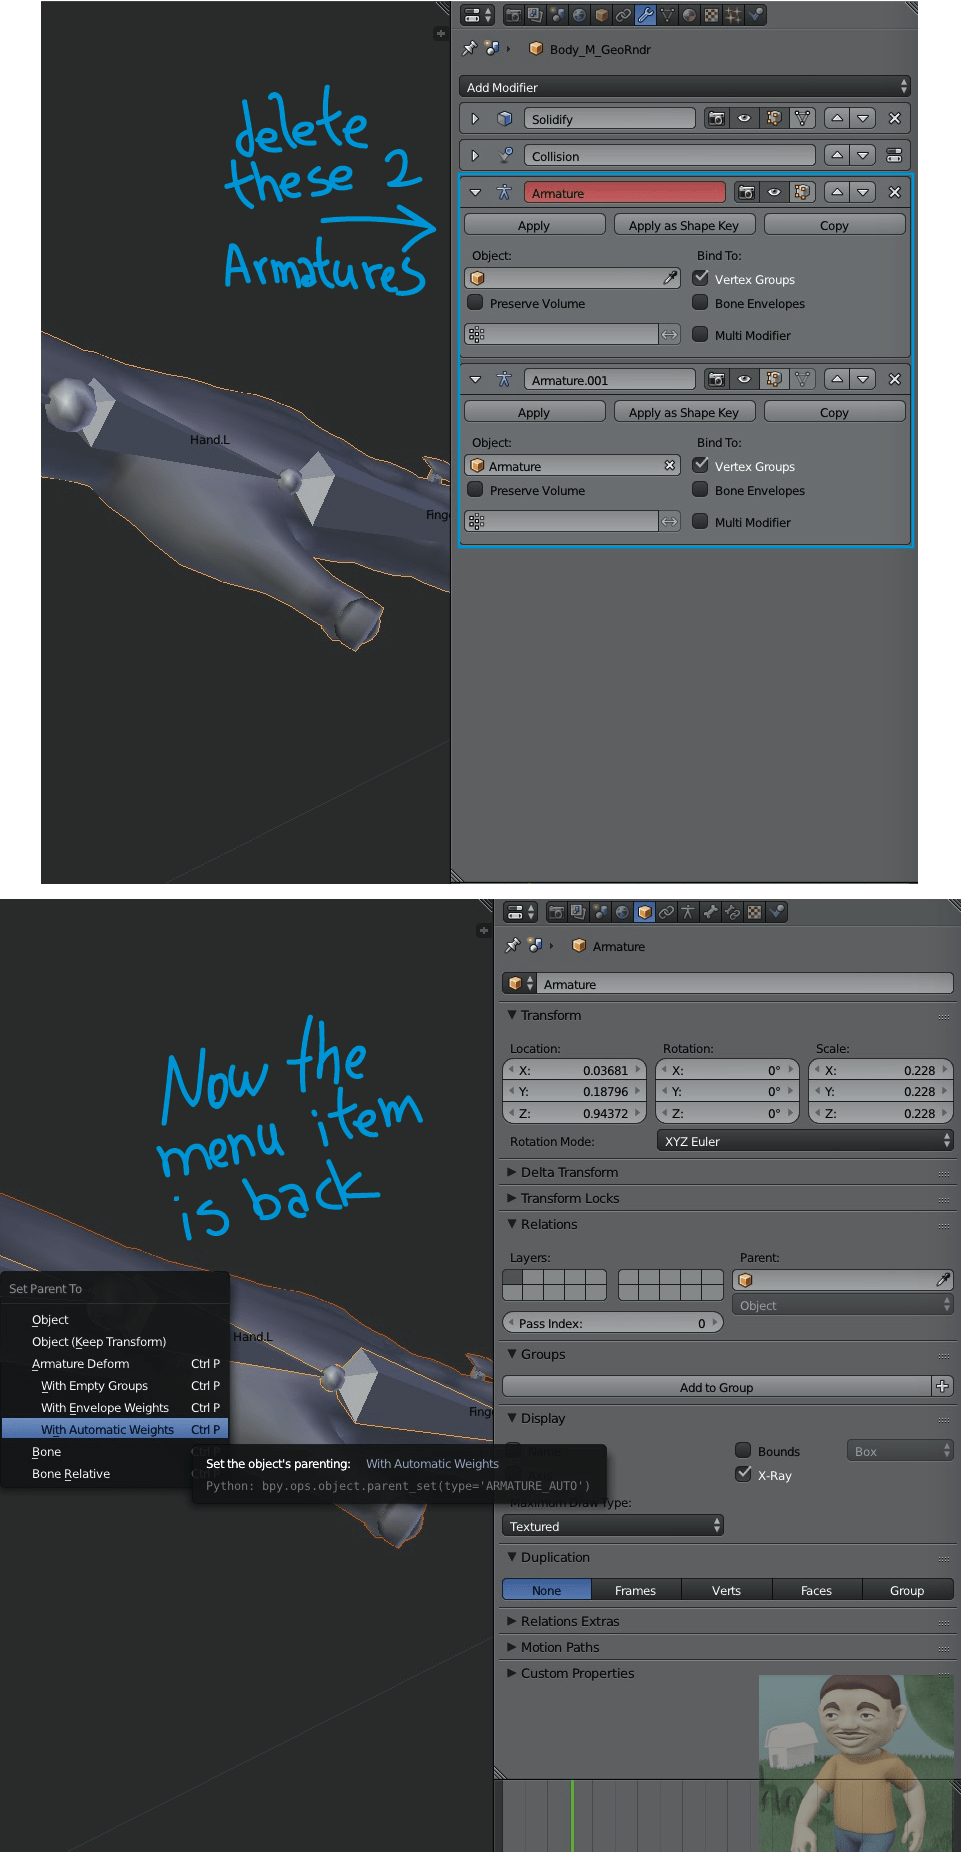Toggle Solidify modifier cage editing icon

pos(802,118)
